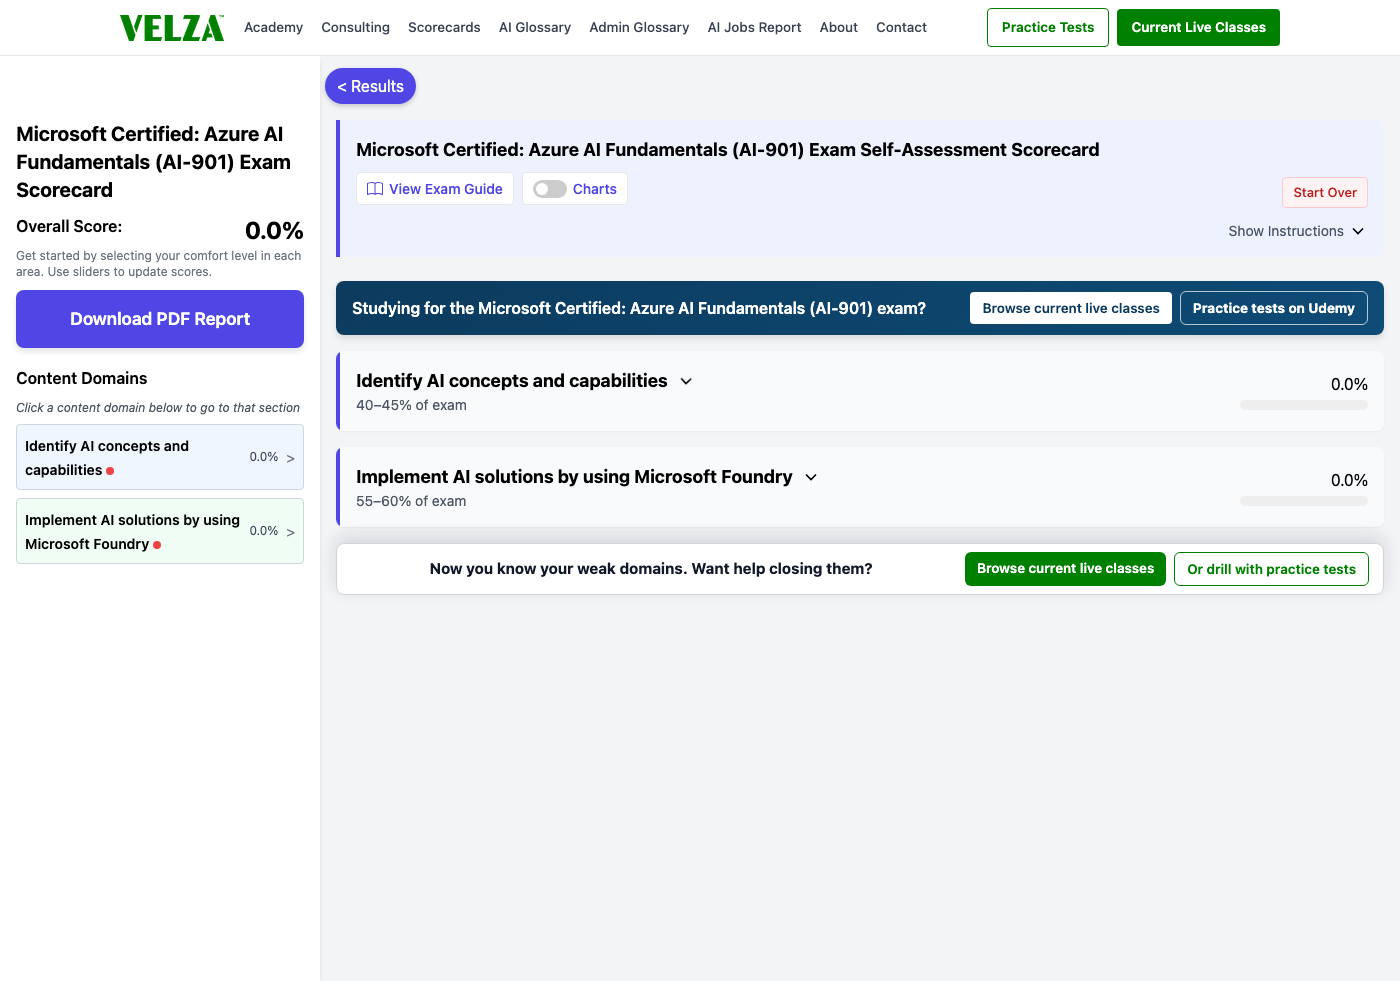Click the red dot on Identify AI concepts card

110,471
